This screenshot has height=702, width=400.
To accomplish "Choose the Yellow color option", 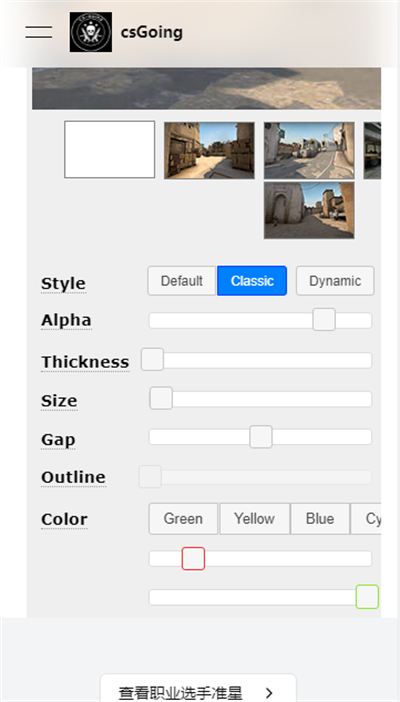I will click(x=254, y=518).
